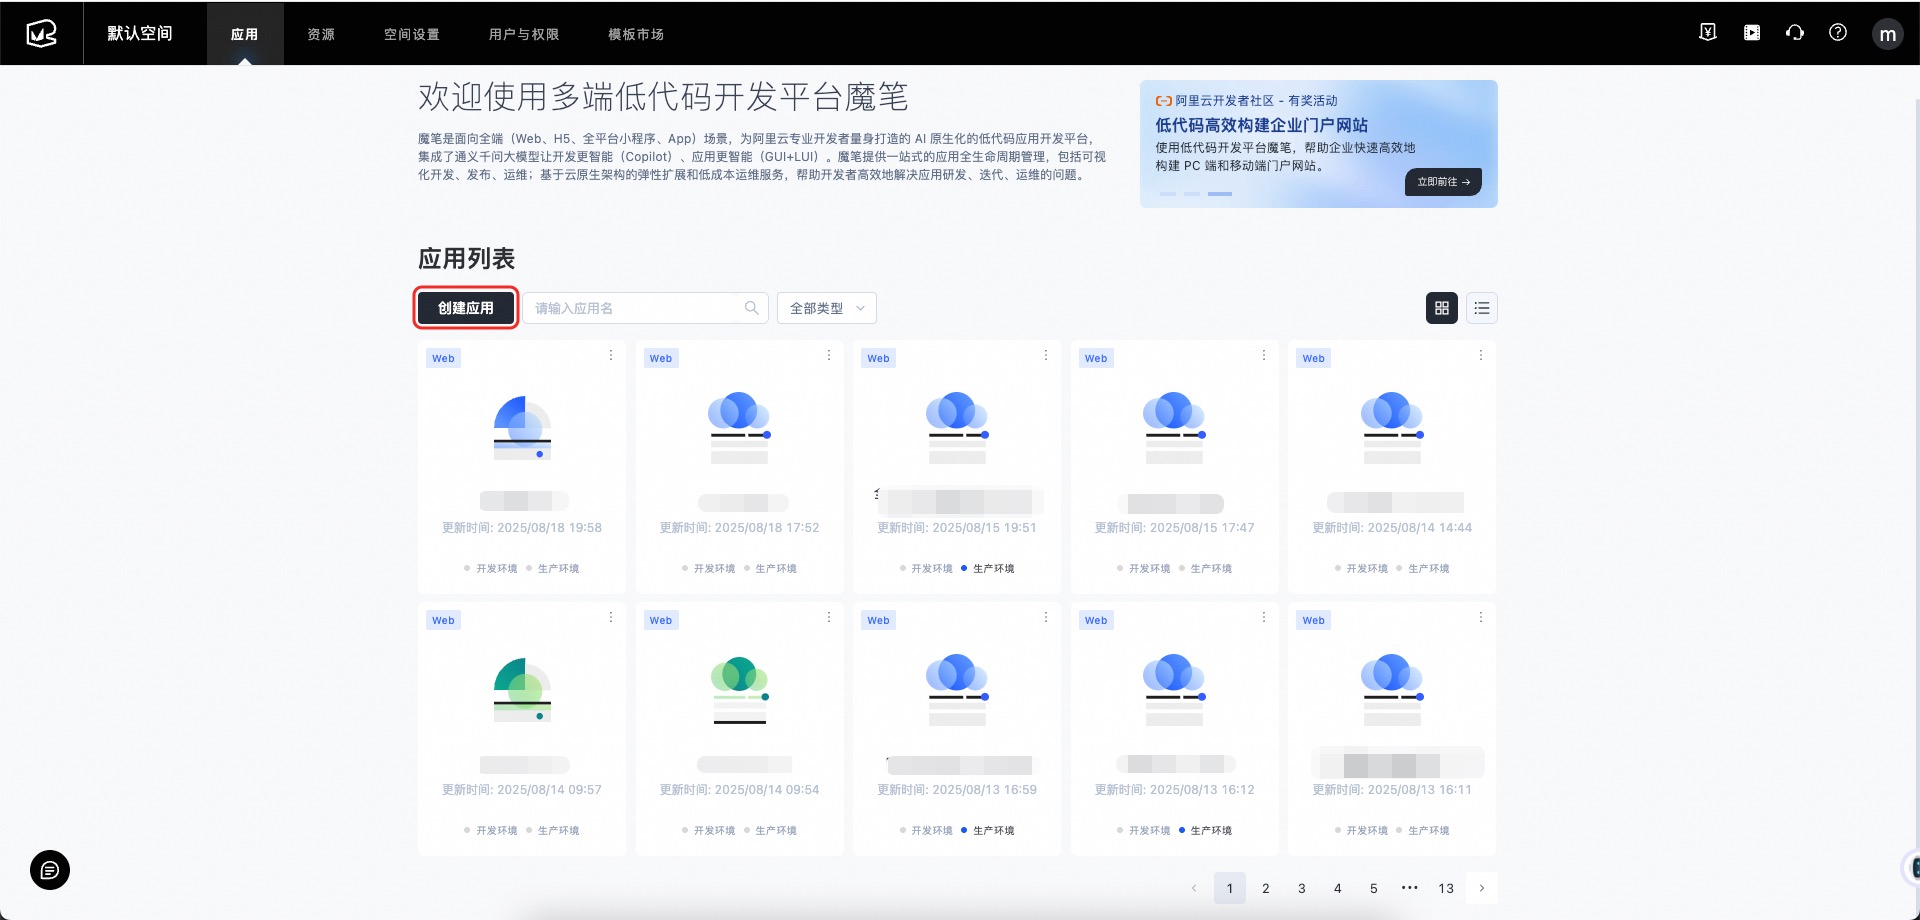The image size is (1920, 920).
Task: Click Web tag on app updated 2025/08/15 17:47
Action: pos(1096,358)
